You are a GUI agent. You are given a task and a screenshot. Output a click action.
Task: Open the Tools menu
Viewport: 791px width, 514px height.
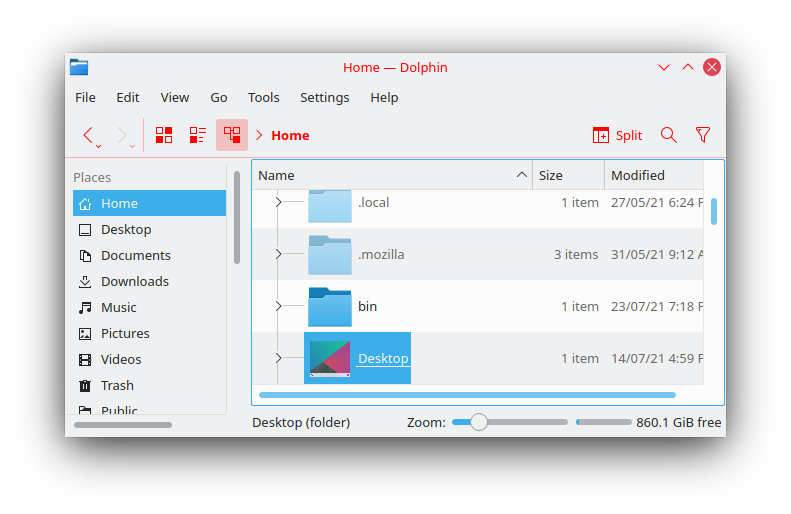[x=263, y=97]
